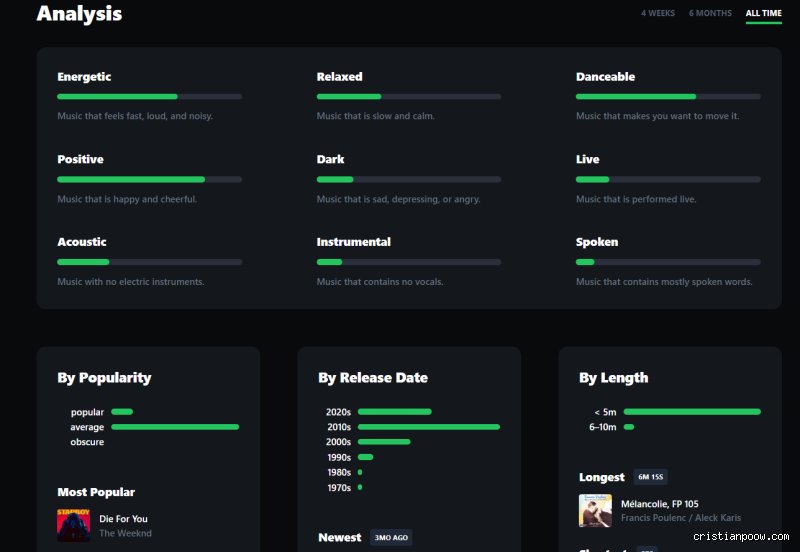Click 'Music that is happy and cheerful.' text
This screenshot has width=800, height=552.
(x=127, y=199)
